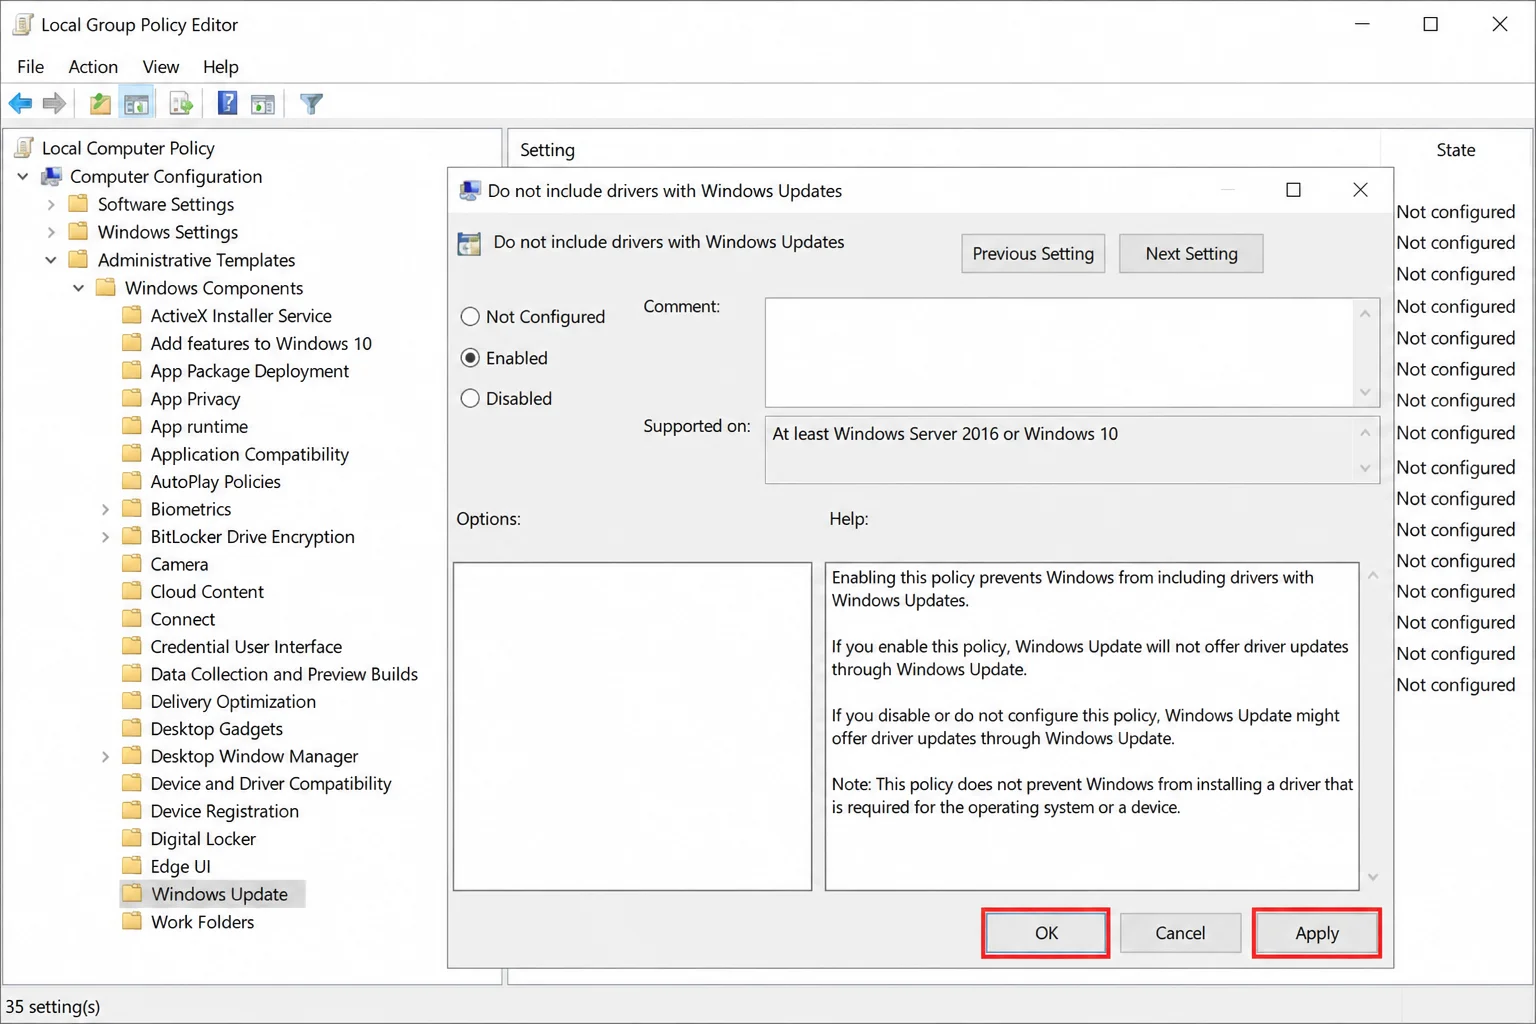Image resolution: width=1536 pixels, height=1024 pixels.
Task: Expand the Software Settings node
Action: [51, 205]
